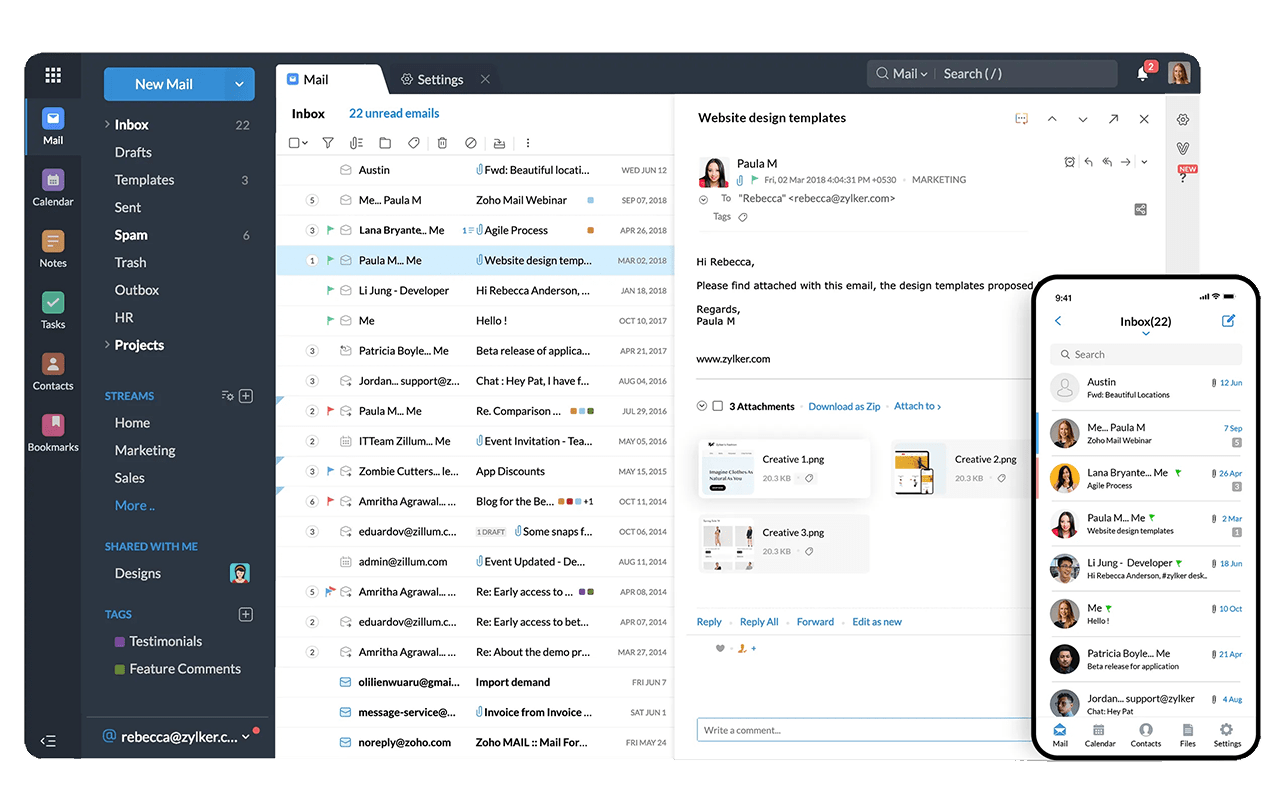Click the More.. streams link

click(x=135, y=505)
